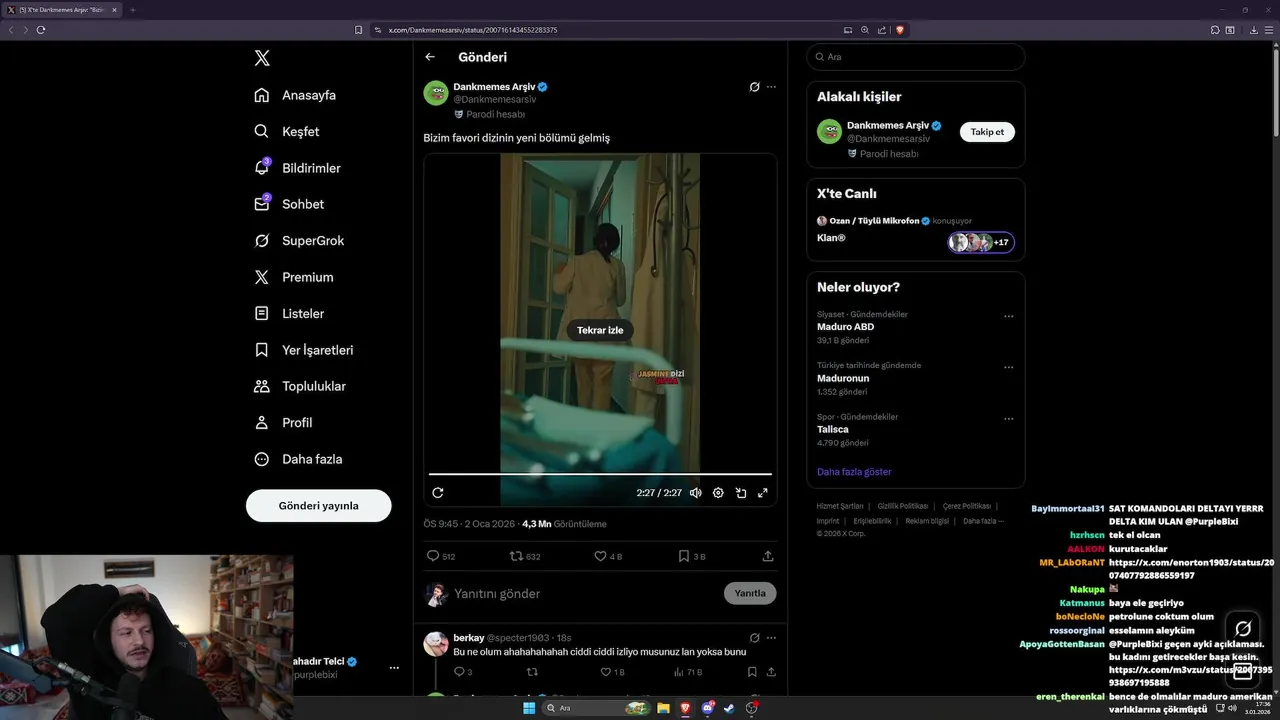Screen dimensions: 1280x720
Task: Click the floating Grok button
Action: [1243, 629]
